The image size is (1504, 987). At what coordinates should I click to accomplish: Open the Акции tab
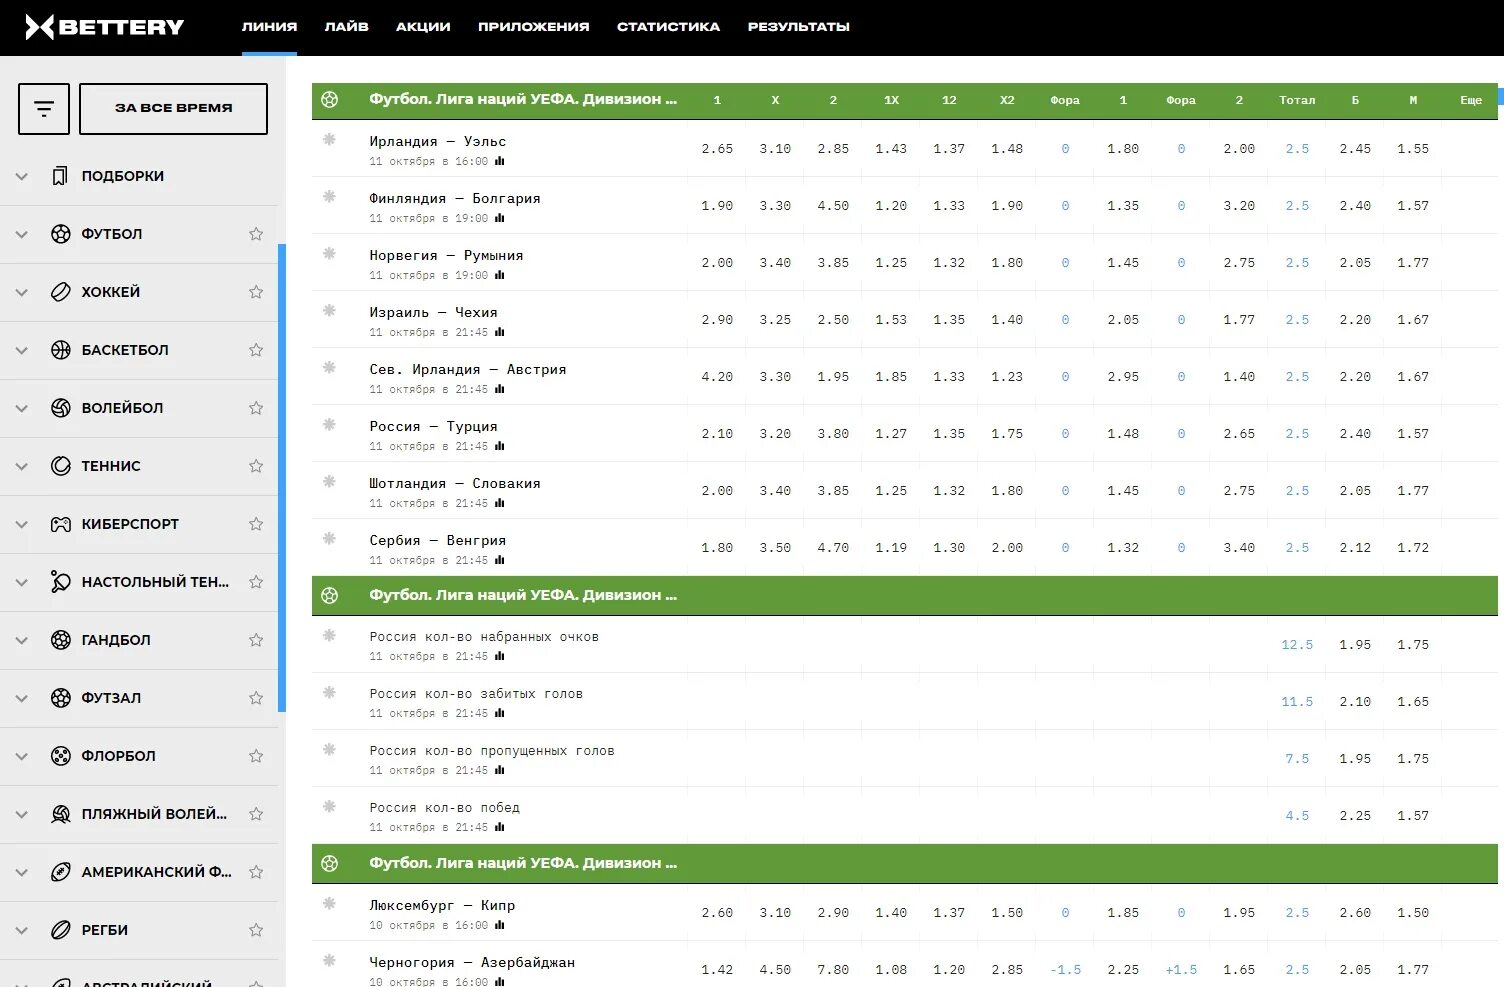[423, 27]
